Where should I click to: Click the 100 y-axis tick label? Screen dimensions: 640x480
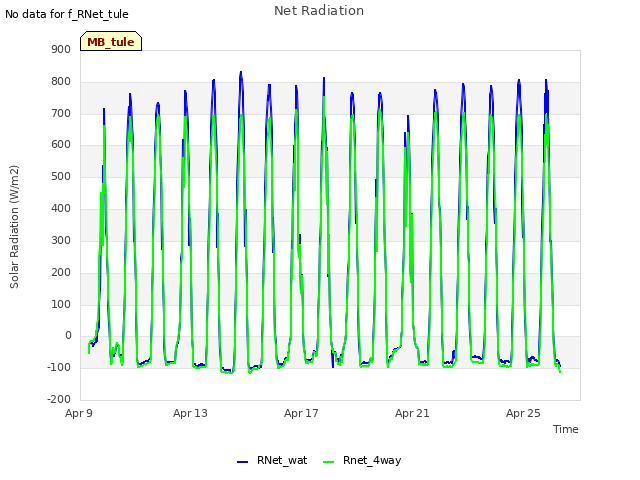61,304
